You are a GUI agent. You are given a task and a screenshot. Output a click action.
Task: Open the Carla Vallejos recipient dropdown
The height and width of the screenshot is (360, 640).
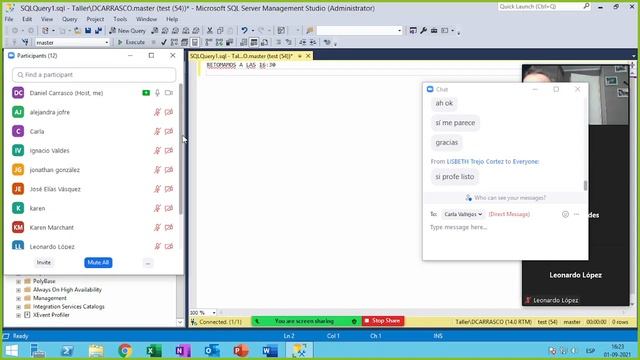(x=463, y=214)
